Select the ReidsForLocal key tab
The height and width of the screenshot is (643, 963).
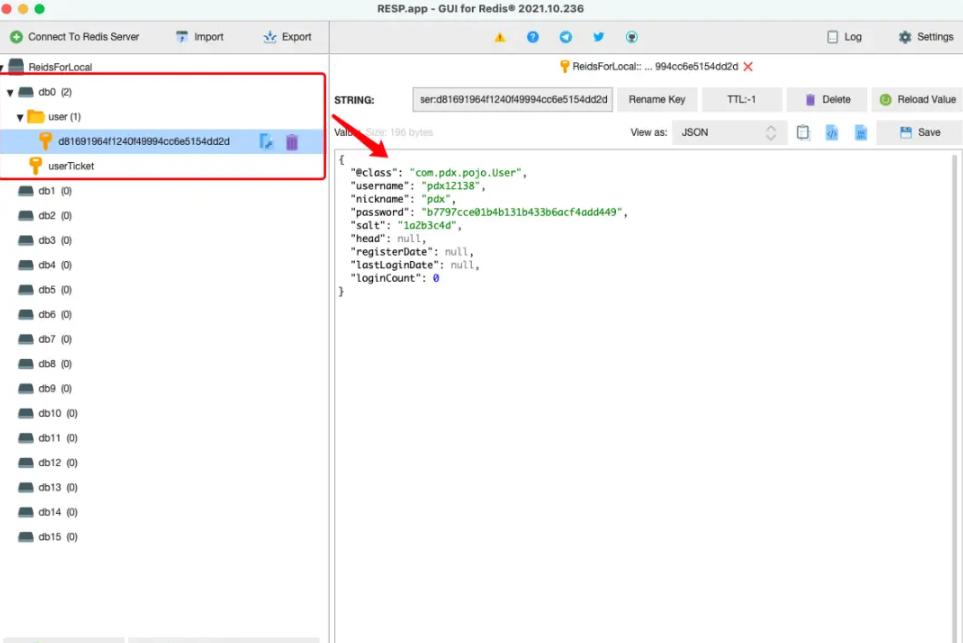pyautogui.click(x=655, y=66)
